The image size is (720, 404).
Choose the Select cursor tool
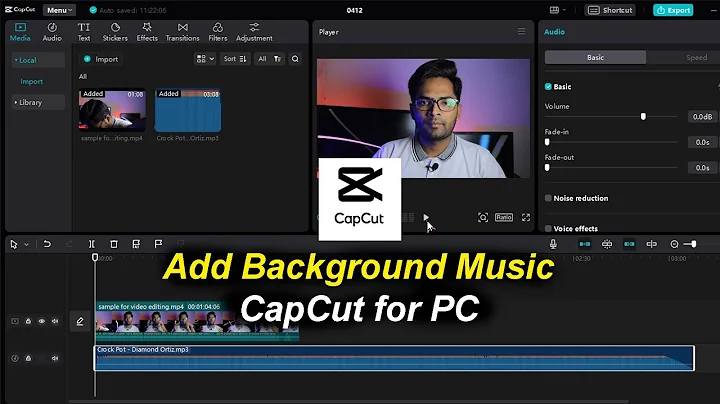pos(13,244)
